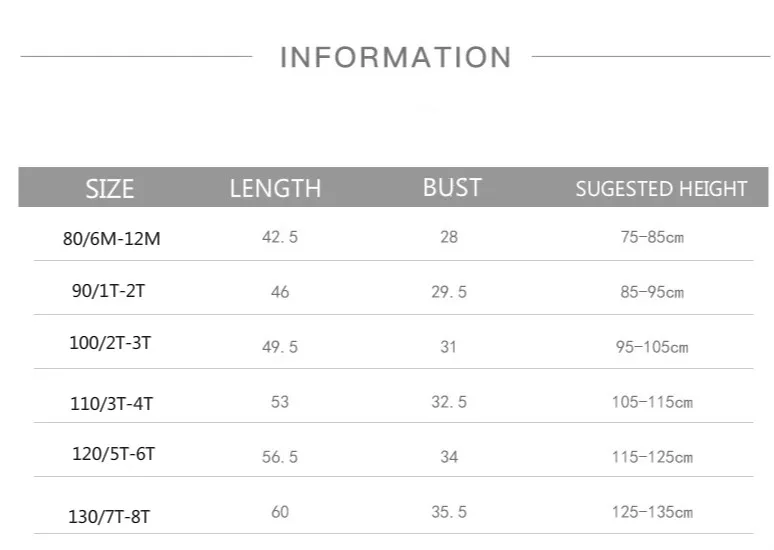Viewport: 774px width, 550px height.
Task: Select the 80/6M-12M size row label
Action: coord(112,238)
